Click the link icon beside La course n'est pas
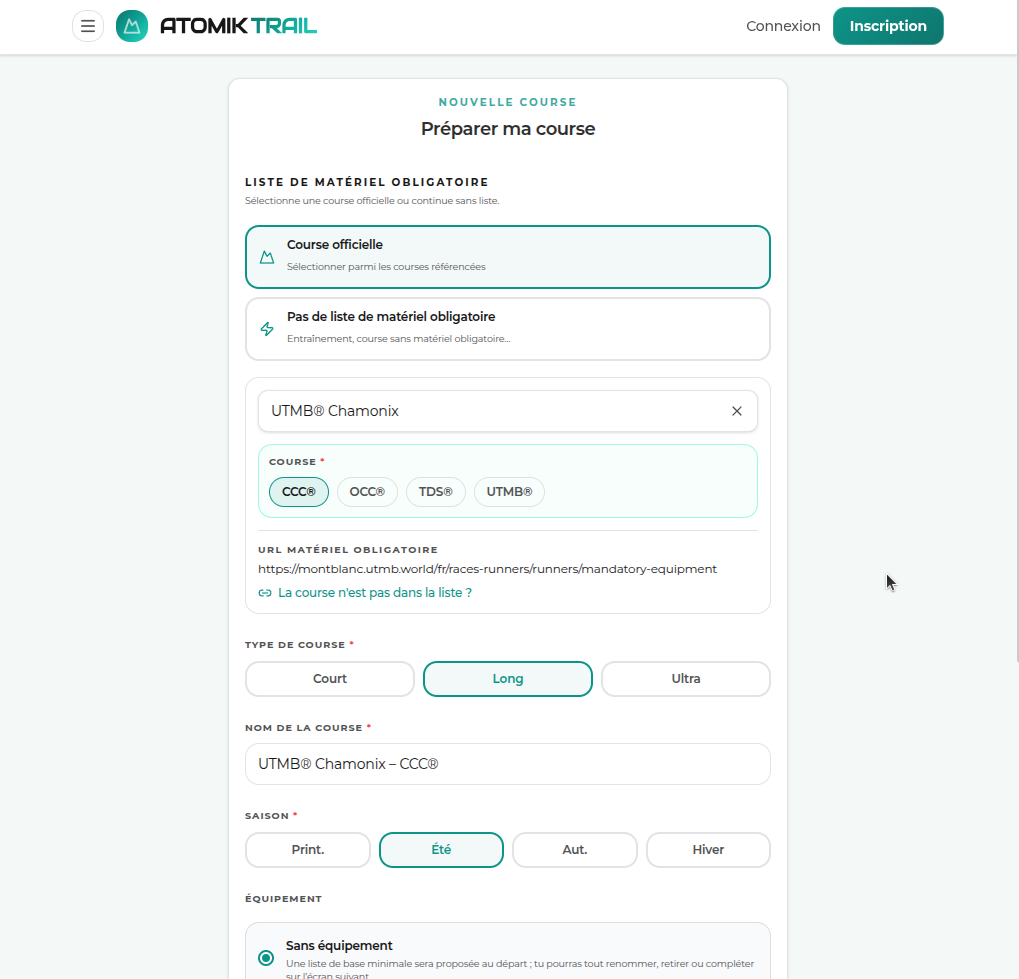The height and width of the screenshot is (979, 1019). (265, 593)
